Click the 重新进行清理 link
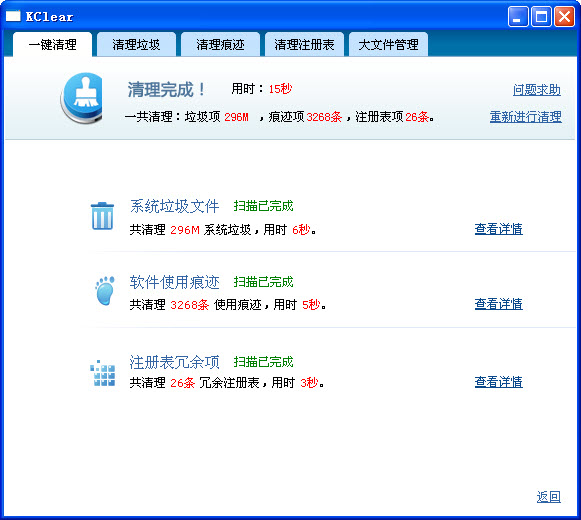This screenshot has height=520, width=581. pyautogui.click(x=525, y=117)
